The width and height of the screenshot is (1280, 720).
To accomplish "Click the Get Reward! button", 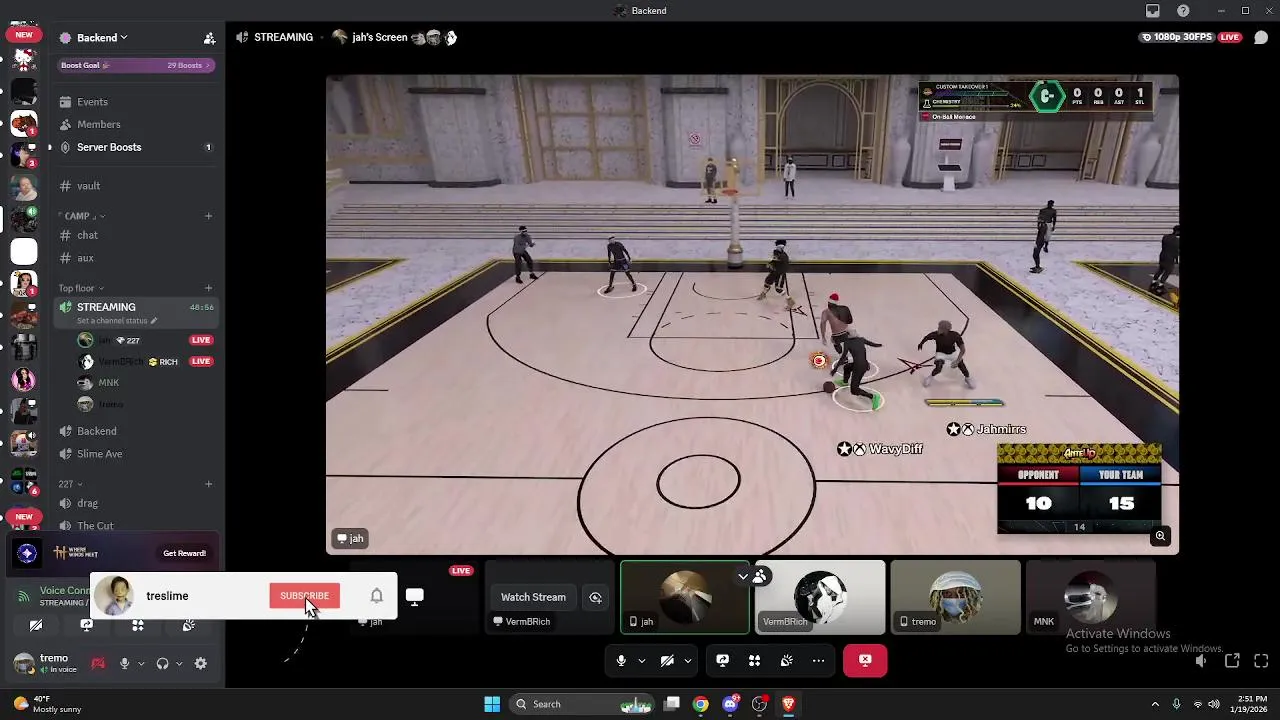I will coord(185,553).
